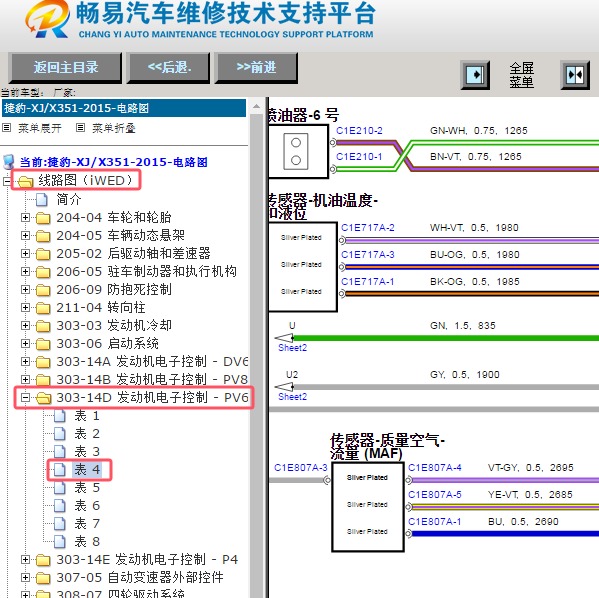Click the page icon beside 表 8
The height and width of the screenshot is (598, 599).
(x=60, y=541)
